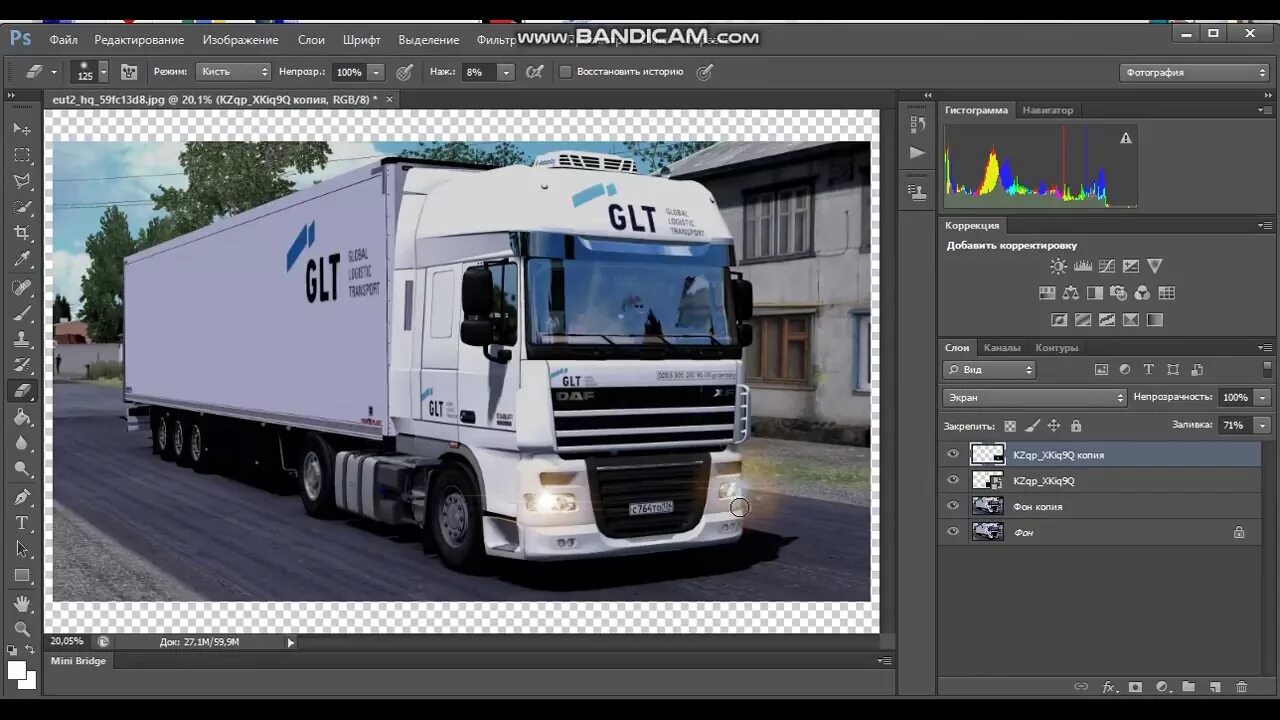Toggle lock position
Image resolution: width=1280 pixels, height=720 pixels.
[x=1054, y=426]
